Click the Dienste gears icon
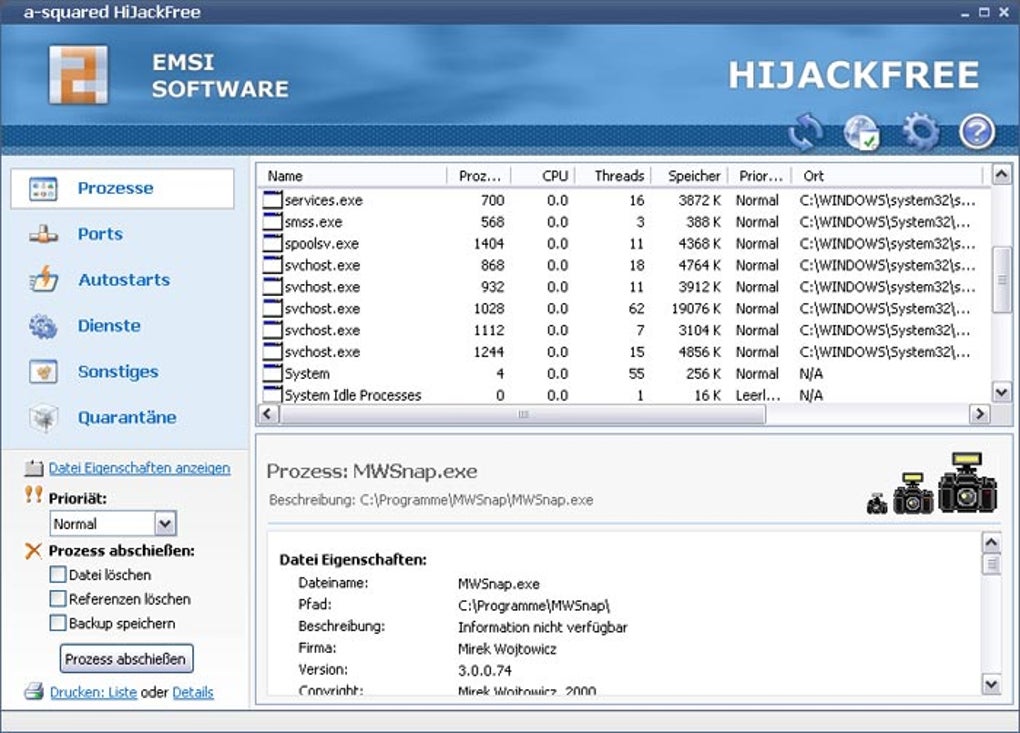The image size is (1020, 733). 44,326
